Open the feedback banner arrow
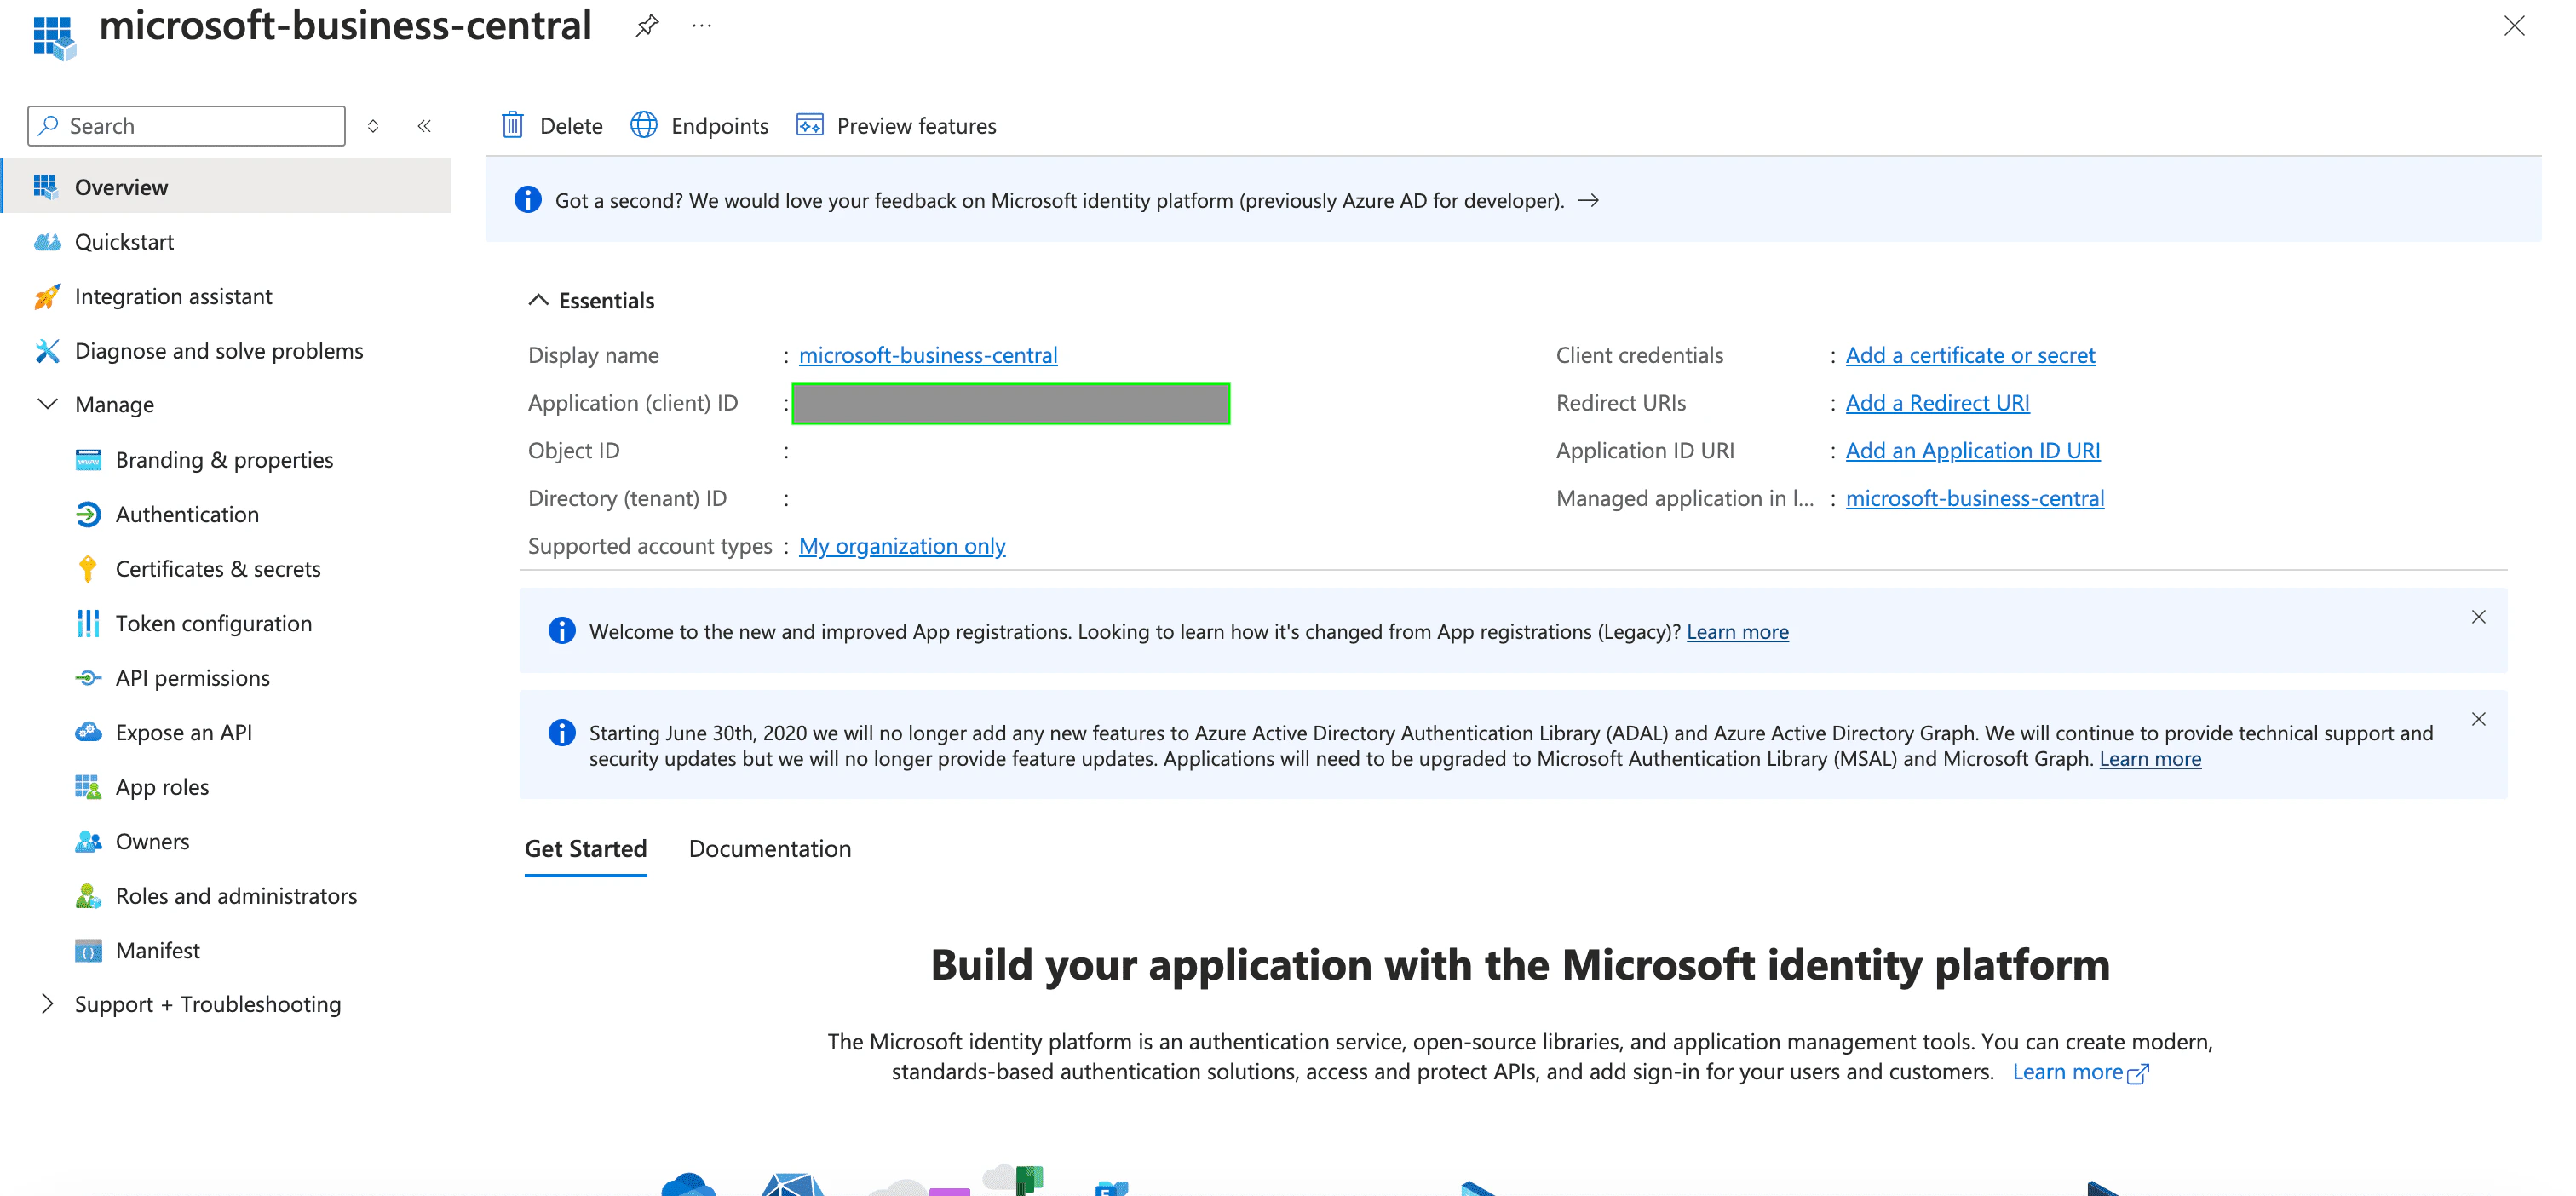This screenshot has width=2576, height=1196. coord(1588,201)
